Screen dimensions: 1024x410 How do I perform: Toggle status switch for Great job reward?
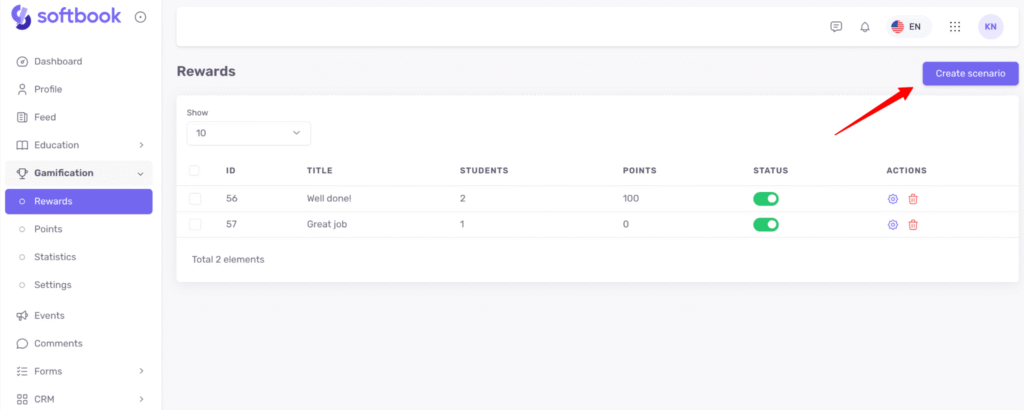coord(766,224)
